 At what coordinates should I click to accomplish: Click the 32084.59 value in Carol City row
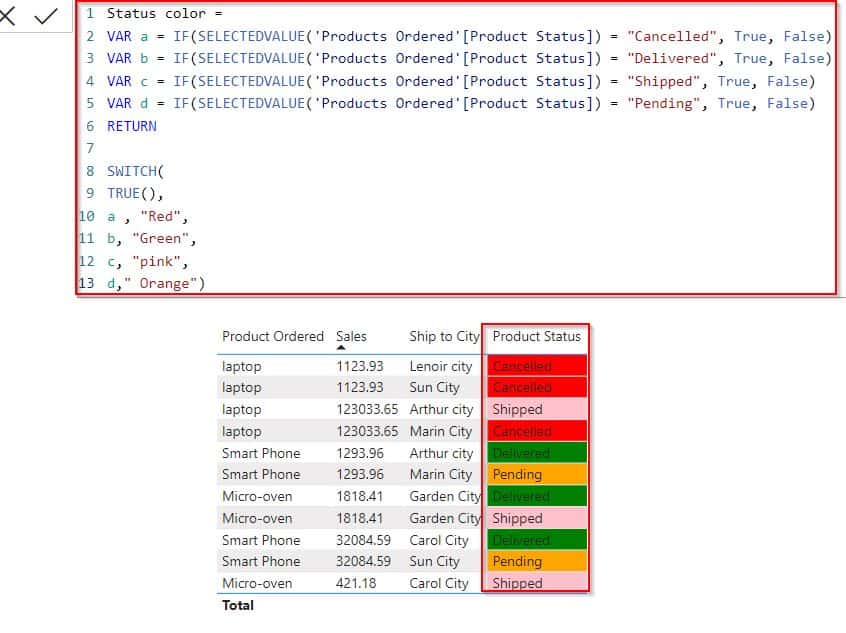(363, 540)
